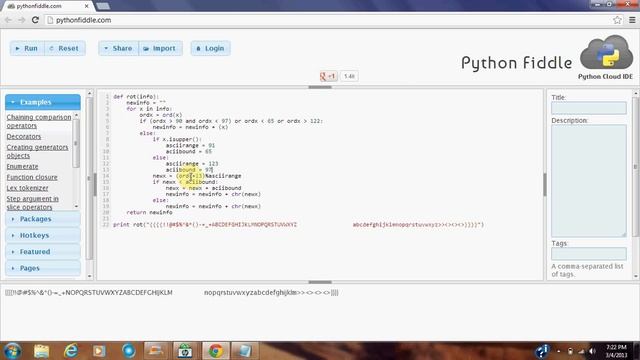
Task: Click the def rot(info) code line
Action: tap(136, 97)
